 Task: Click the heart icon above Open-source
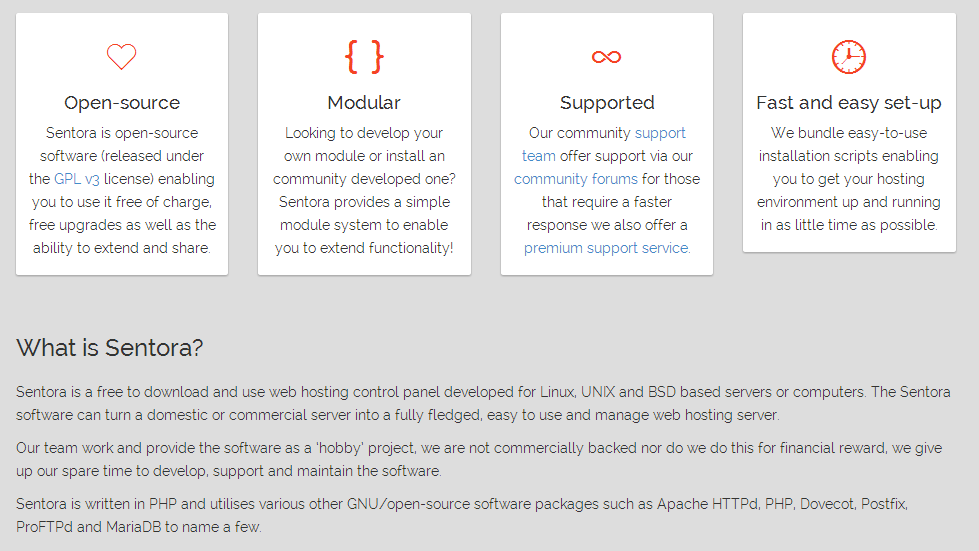click(x=122, y=57)
